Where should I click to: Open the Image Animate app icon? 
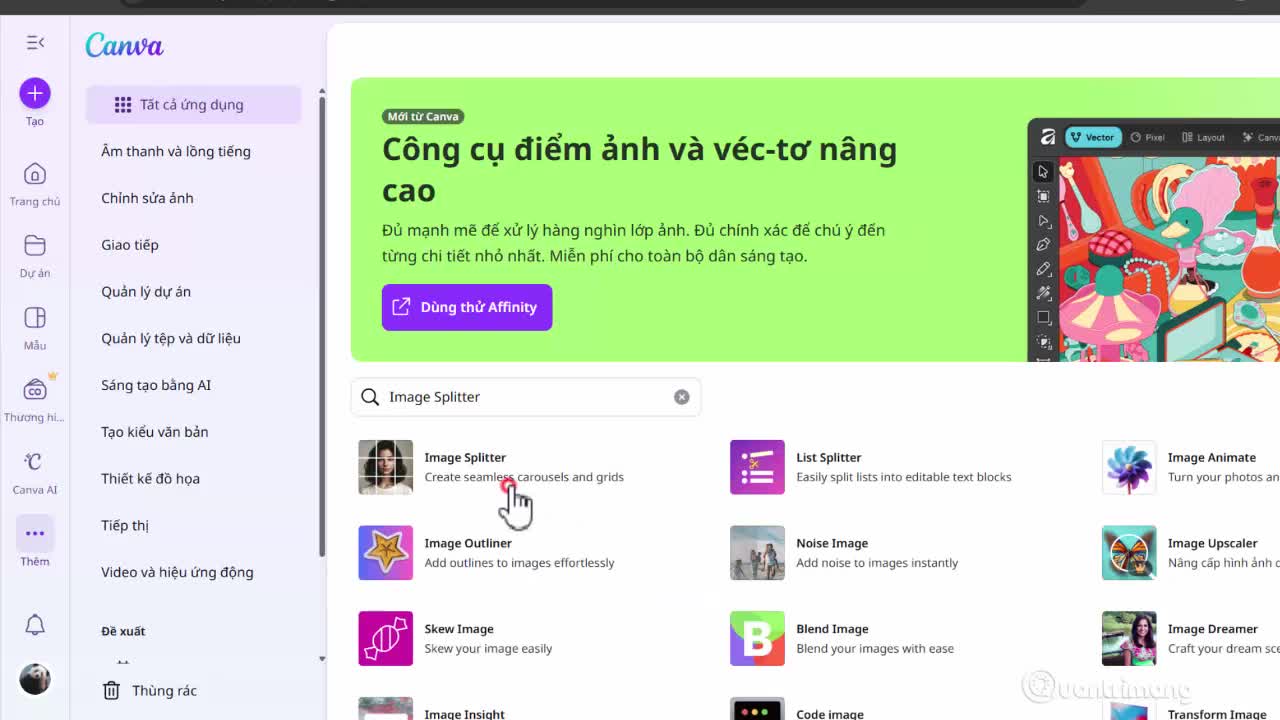pyautogui.click(x=1129, y=467)
